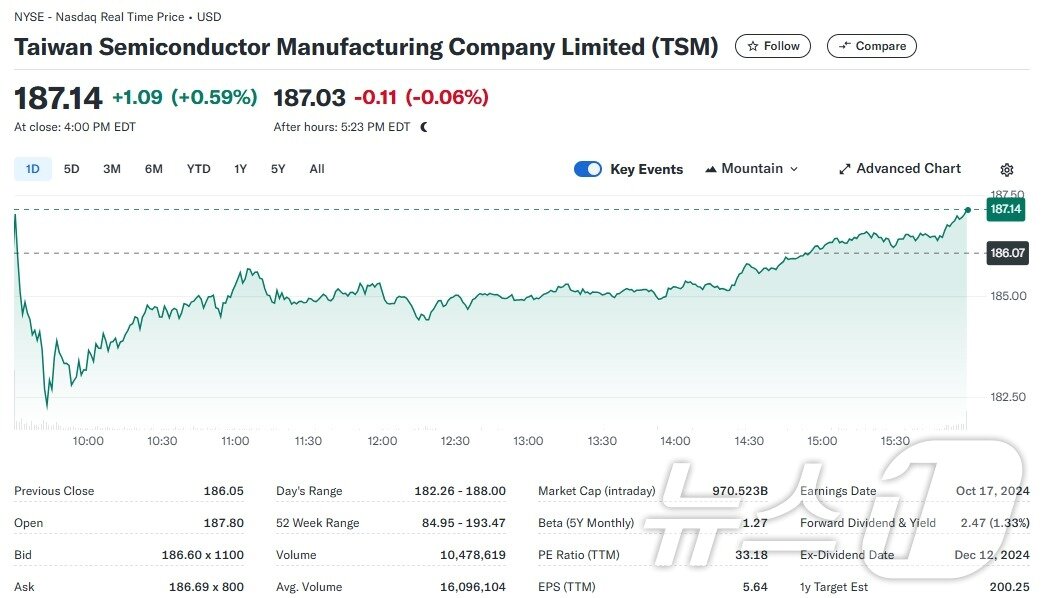Click the Follow button
Image resolution: width=1042 pixels, height=598 pixels.
click(772, 46)
